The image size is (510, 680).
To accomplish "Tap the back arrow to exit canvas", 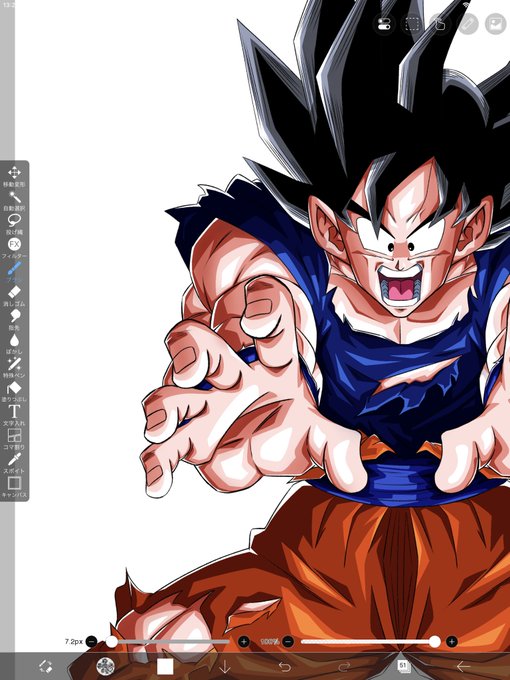I will pos(463,666).
